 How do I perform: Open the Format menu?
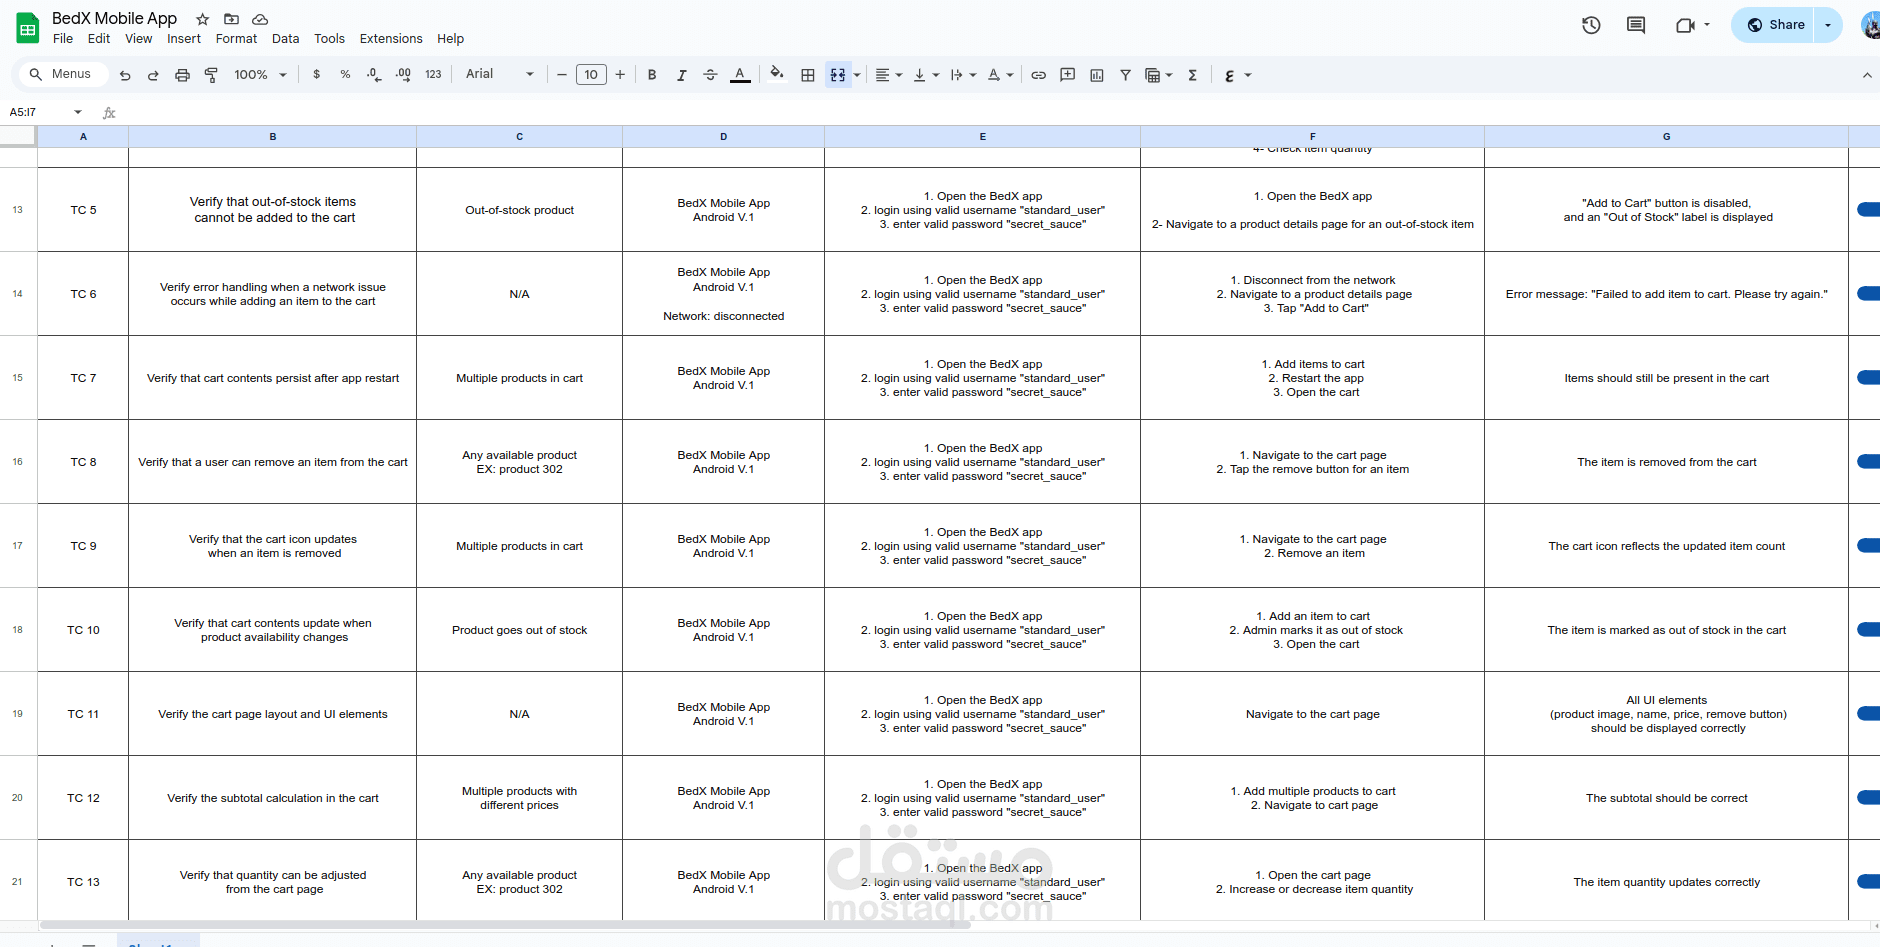236,39
